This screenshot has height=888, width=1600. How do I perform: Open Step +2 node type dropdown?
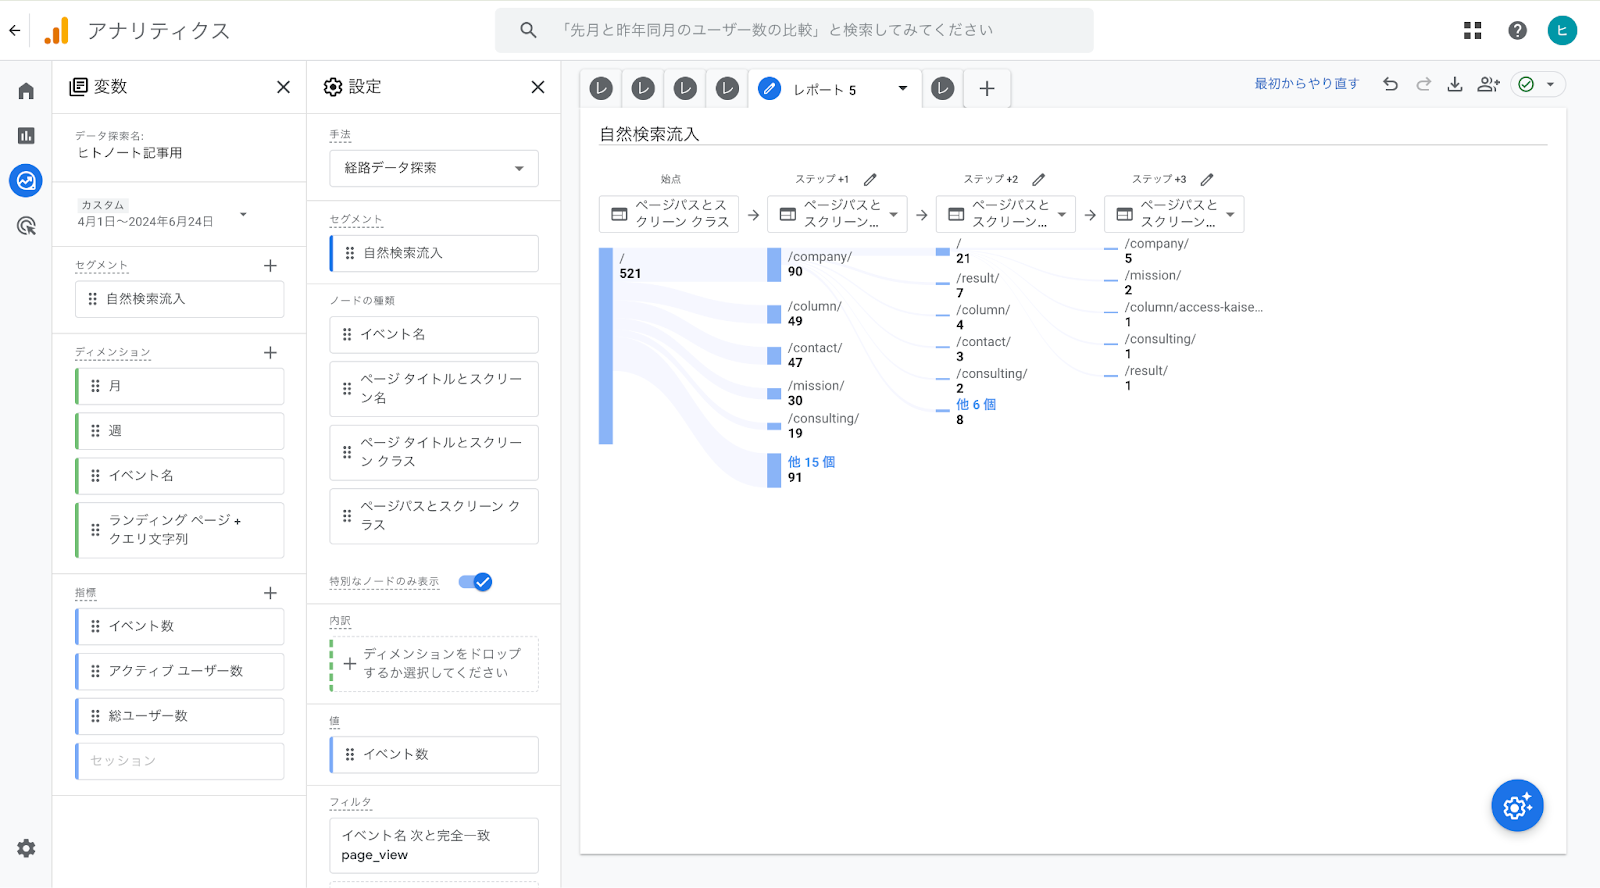[1006, 214]
